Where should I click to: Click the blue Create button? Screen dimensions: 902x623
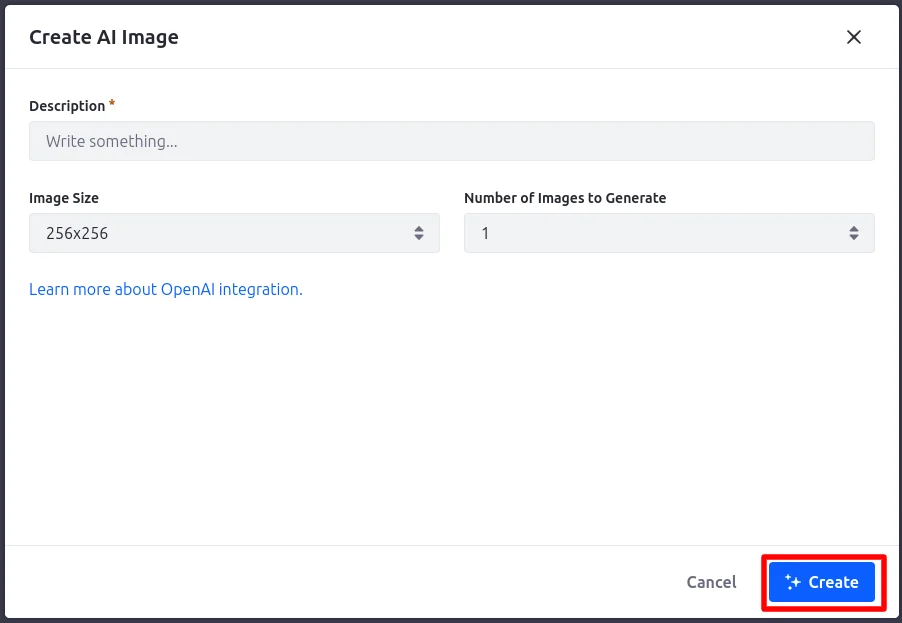click(x=821, y=582)
